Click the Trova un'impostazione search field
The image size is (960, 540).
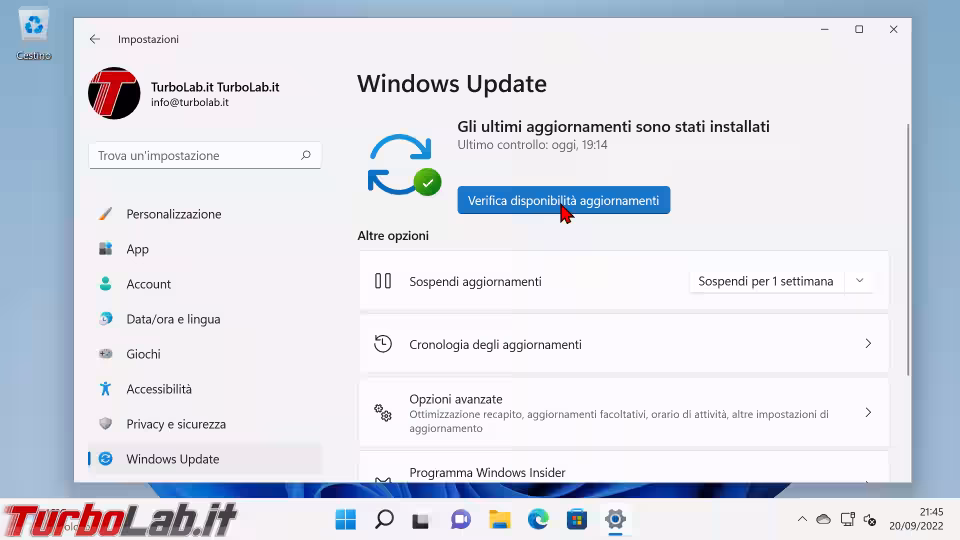click(205, 156)
